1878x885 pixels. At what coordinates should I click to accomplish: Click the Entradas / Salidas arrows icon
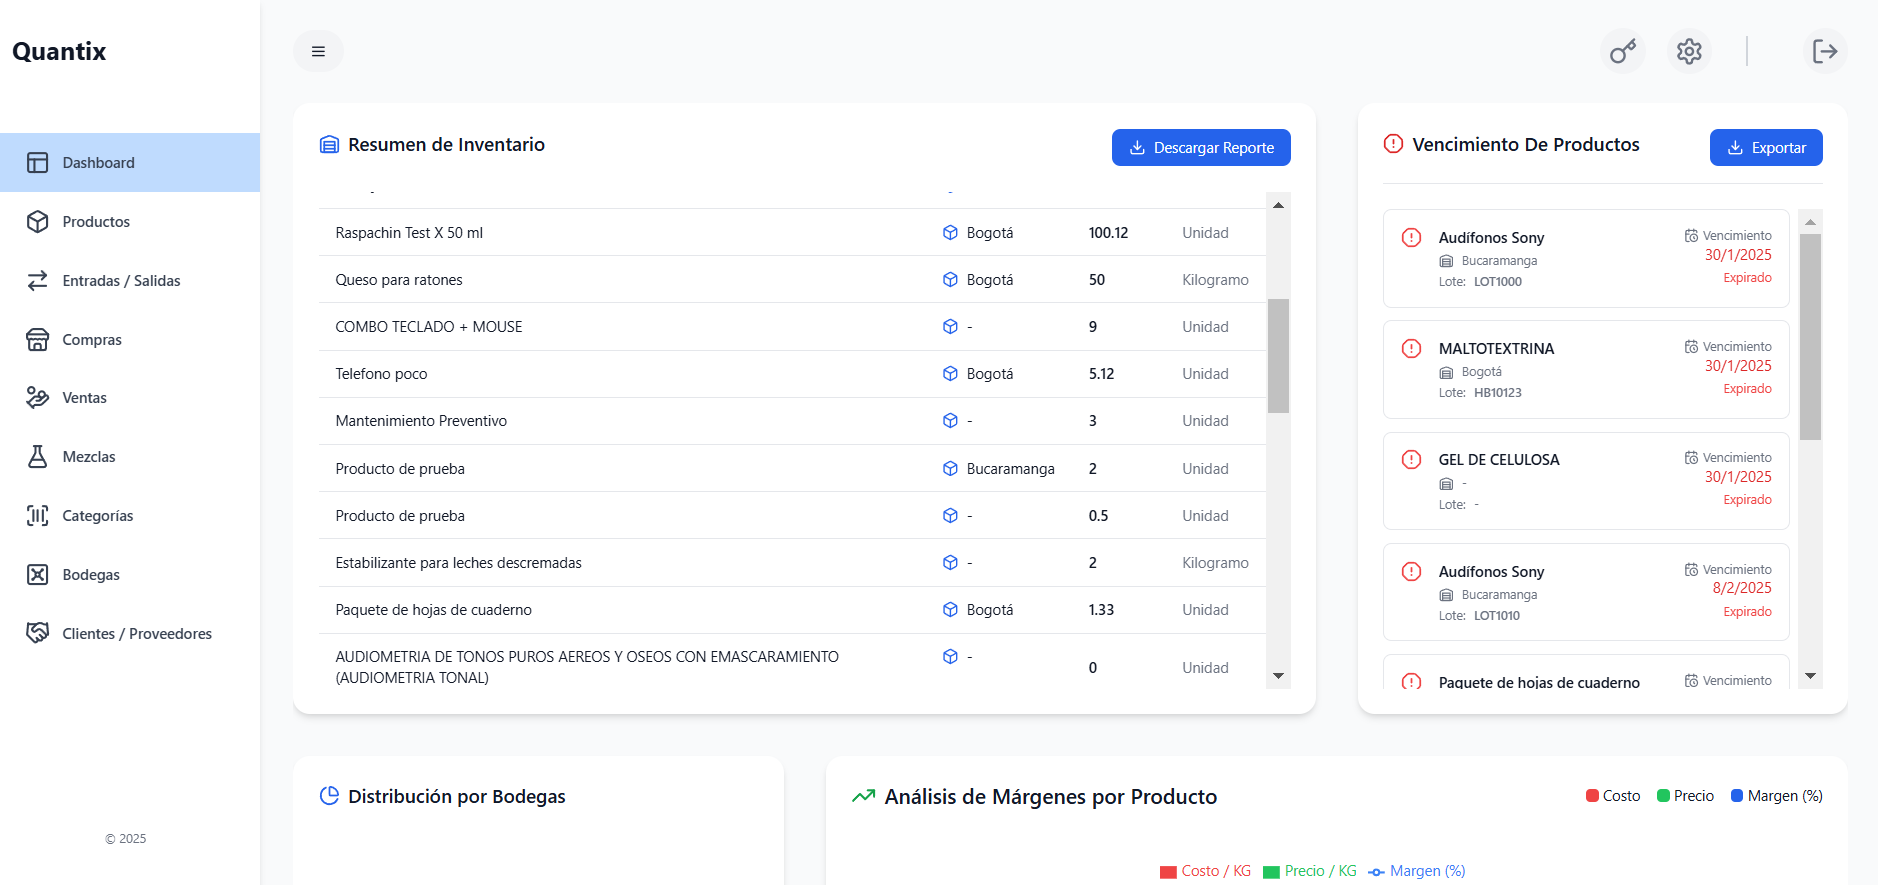[37, 280]
